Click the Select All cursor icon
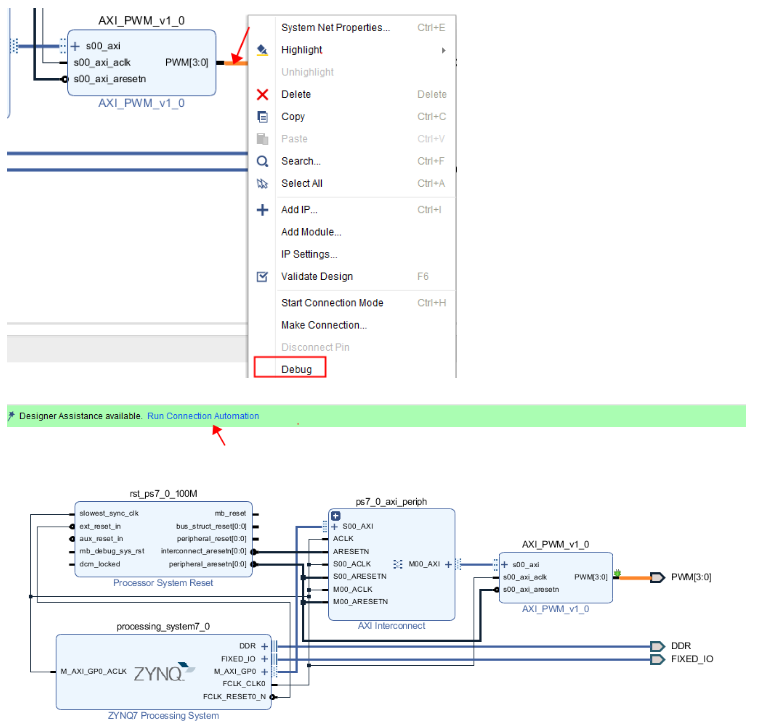The image size is (757, 728). point(263,183)
